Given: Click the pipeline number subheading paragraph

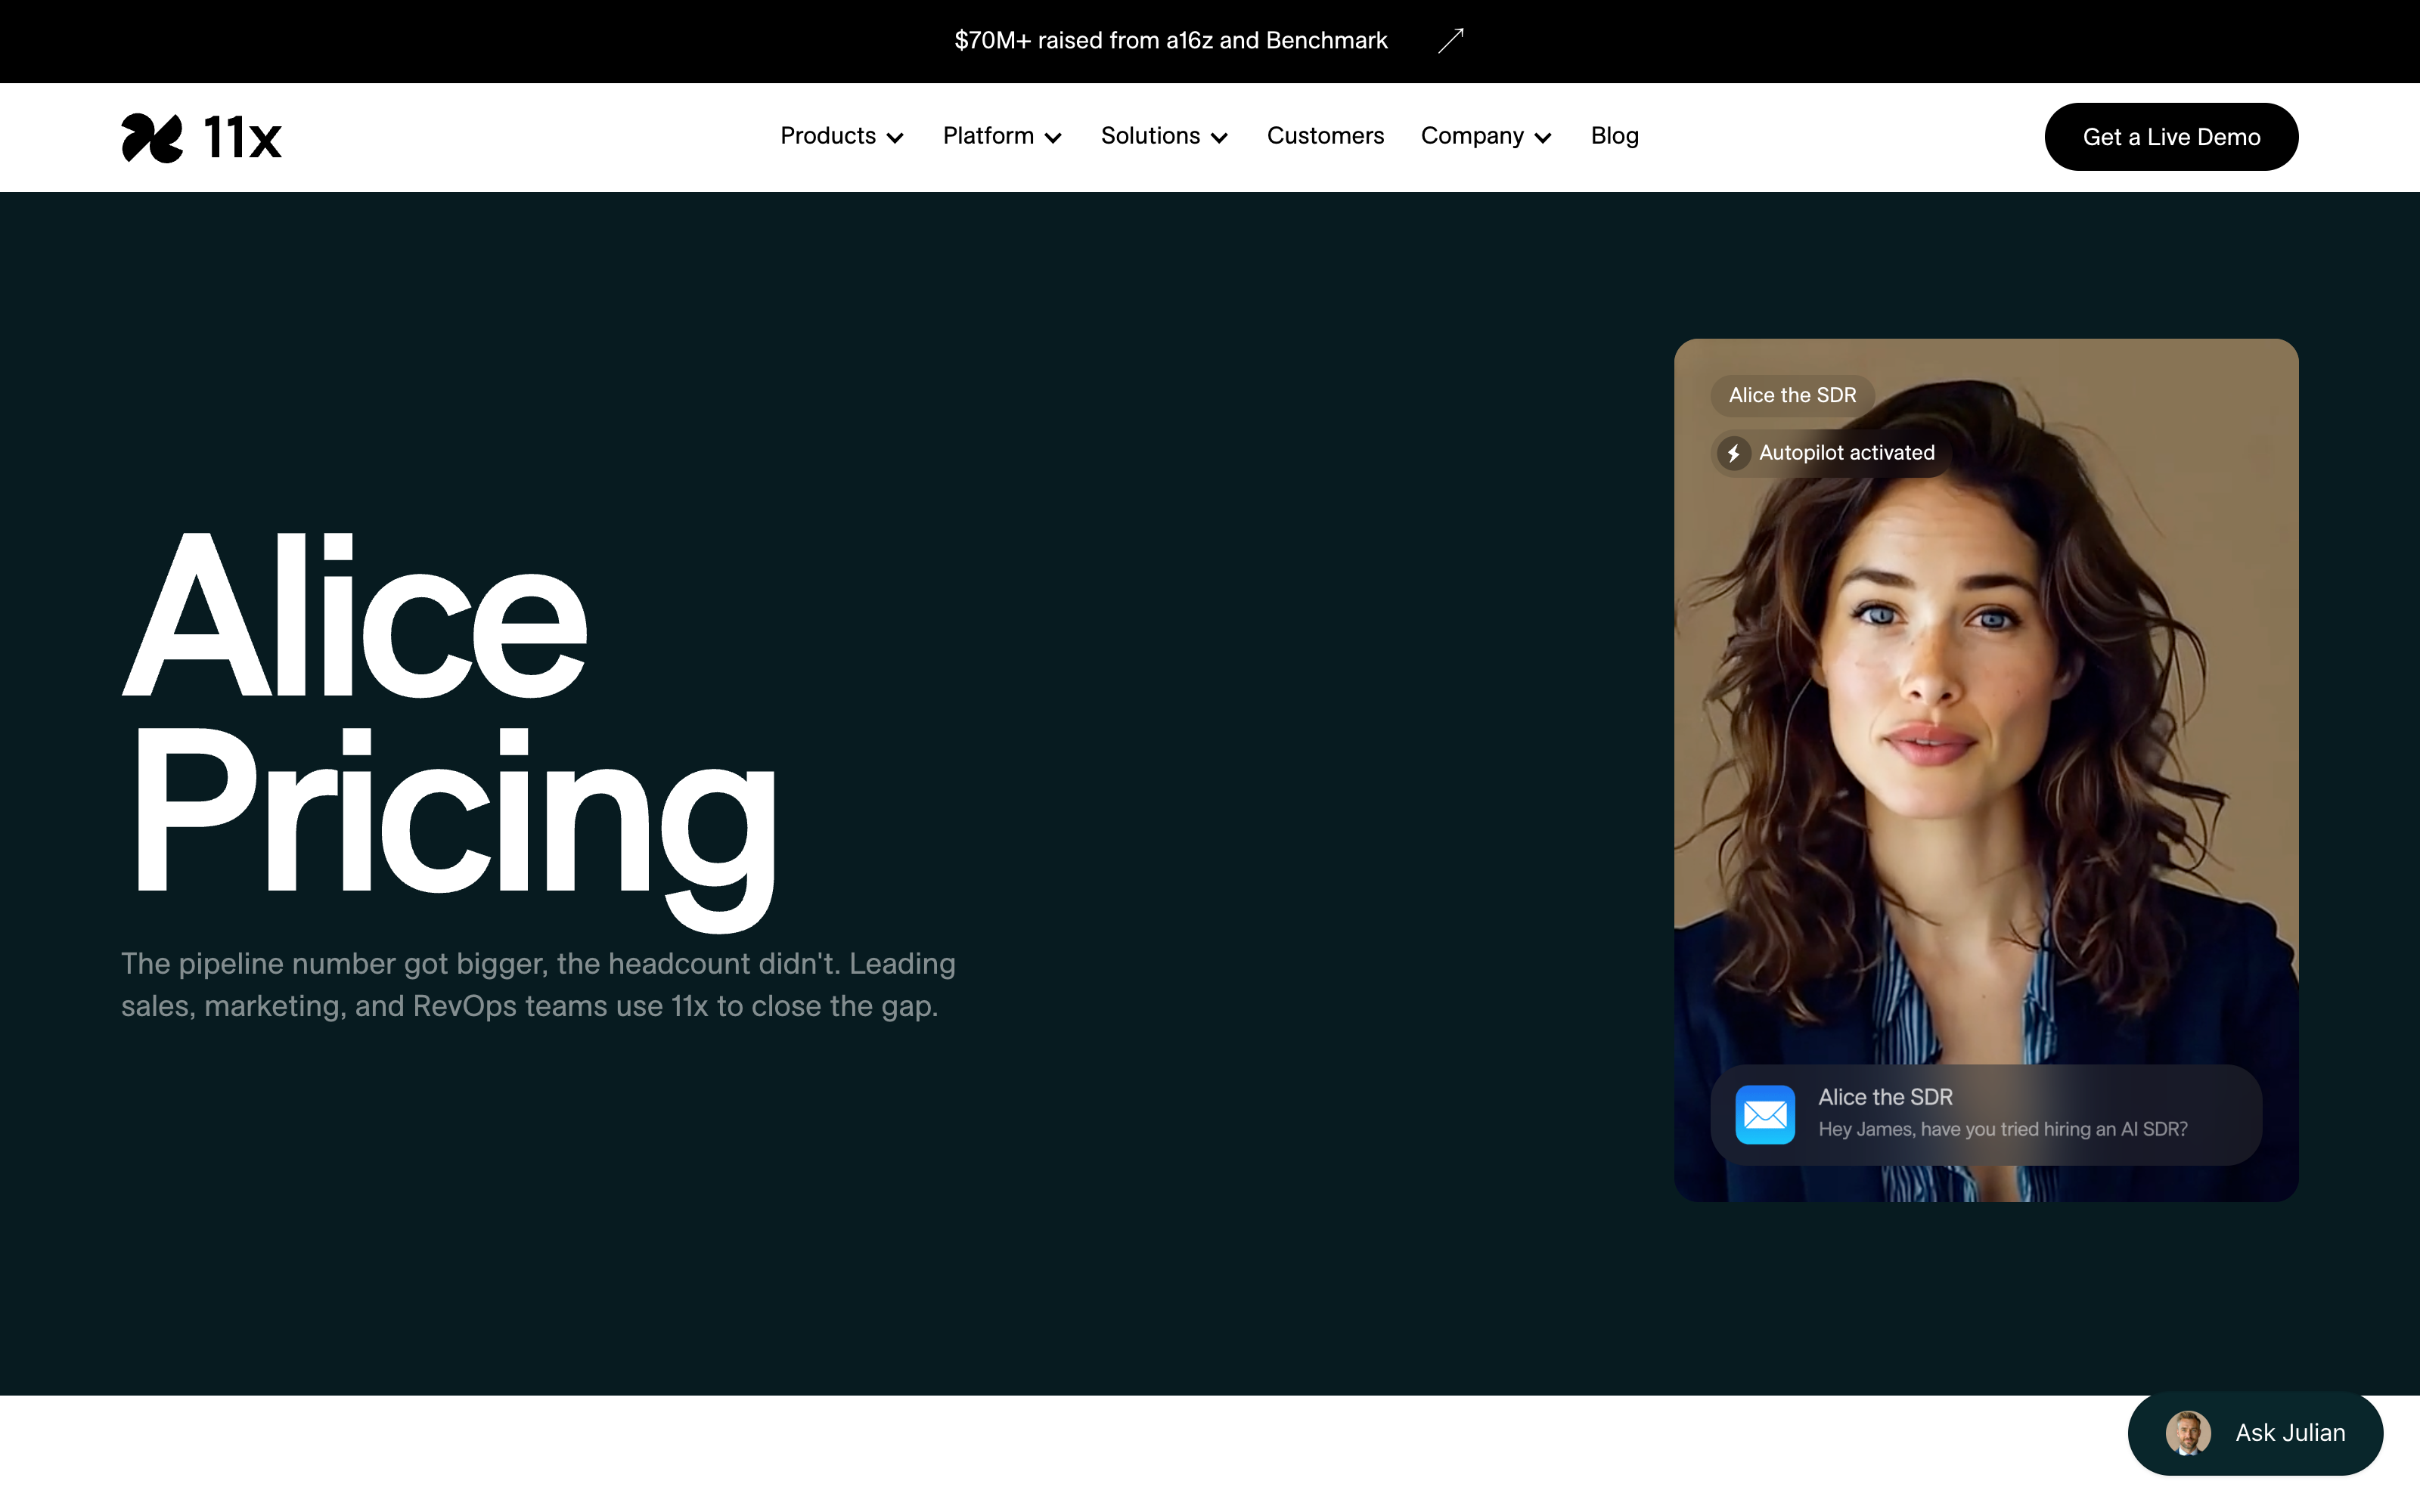Looking at the screenshot, I should coord(538,985).
